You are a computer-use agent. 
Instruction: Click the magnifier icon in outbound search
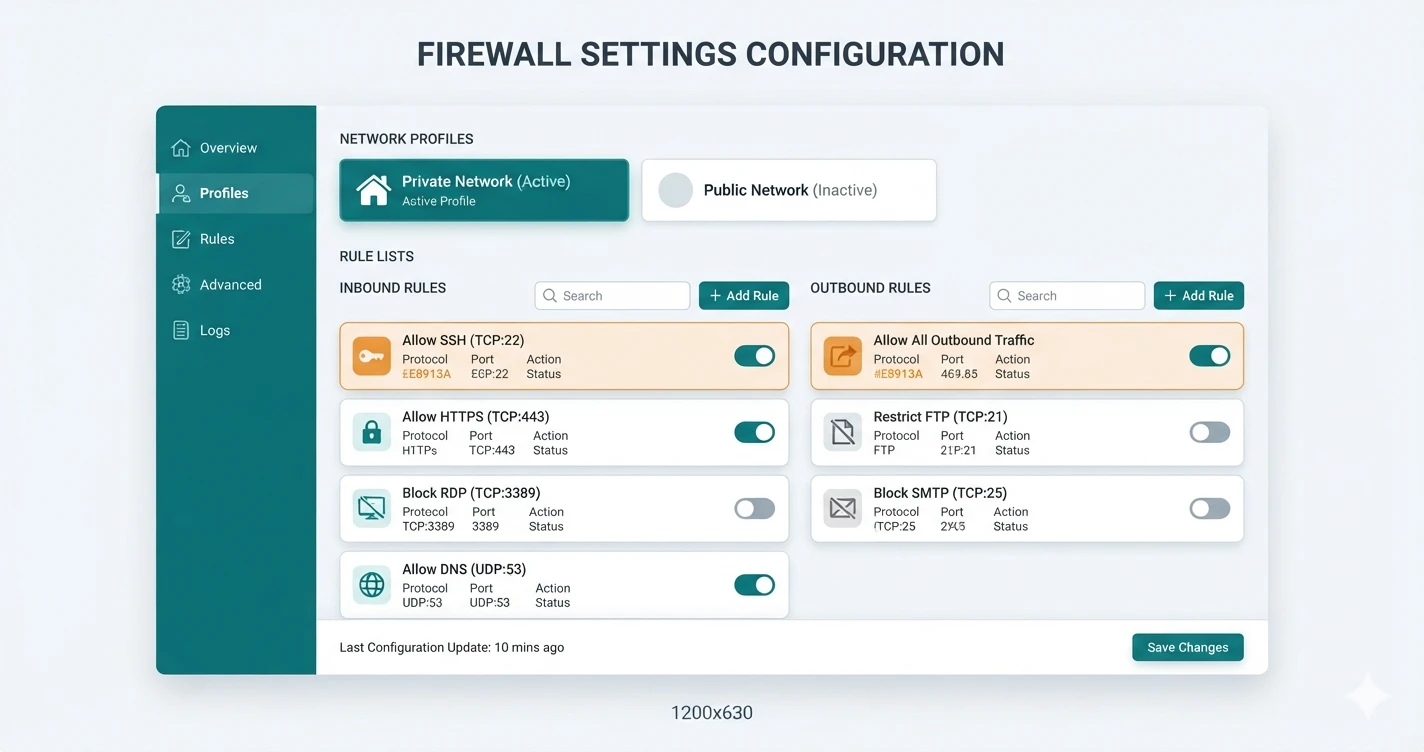tap(1004, 296)
